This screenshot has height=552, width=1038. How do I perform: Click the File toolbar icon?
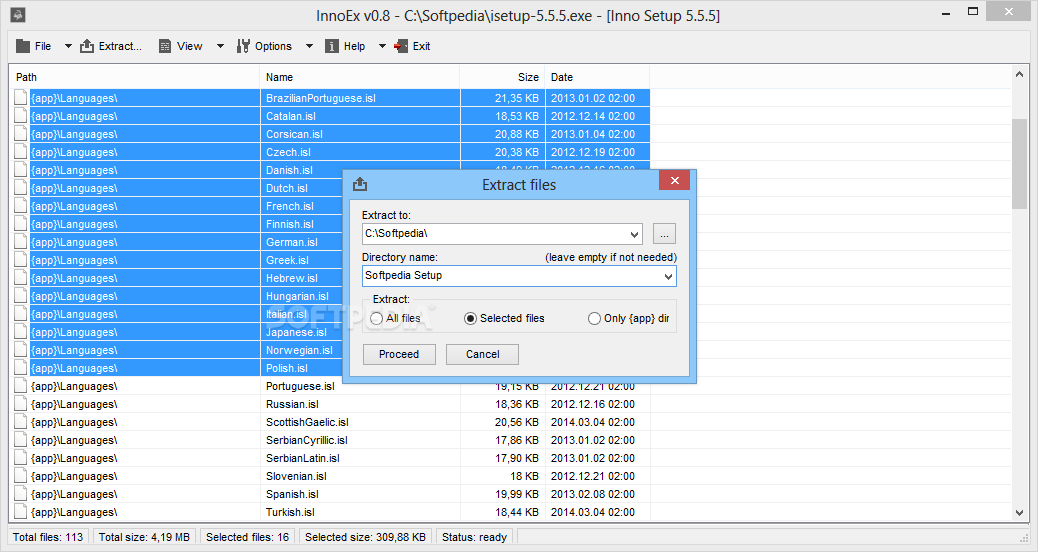[23, 46]
